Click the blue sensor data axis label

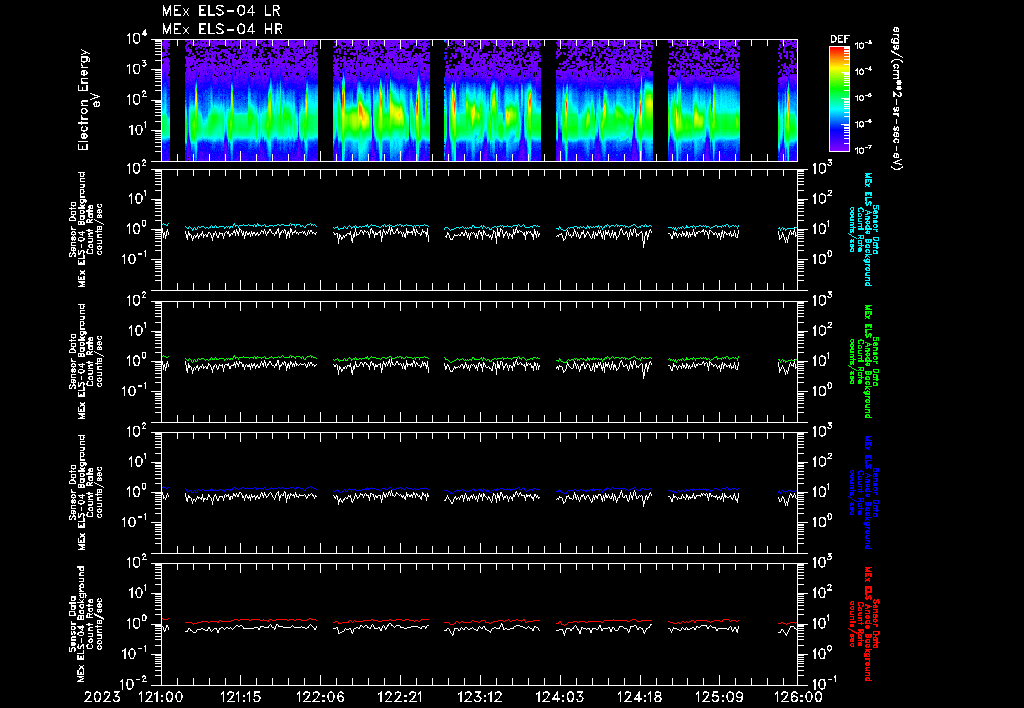(x=866, y=492)
